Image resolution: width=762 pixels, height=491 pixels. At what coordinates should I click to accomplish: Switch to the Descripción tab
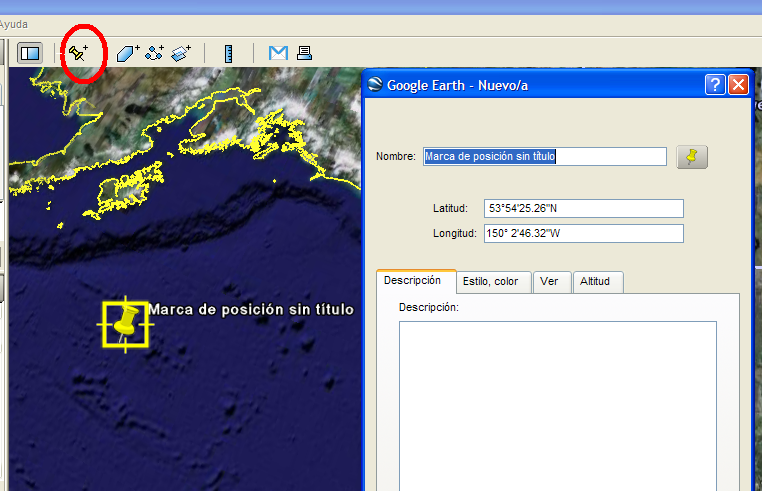click(416, 281)
